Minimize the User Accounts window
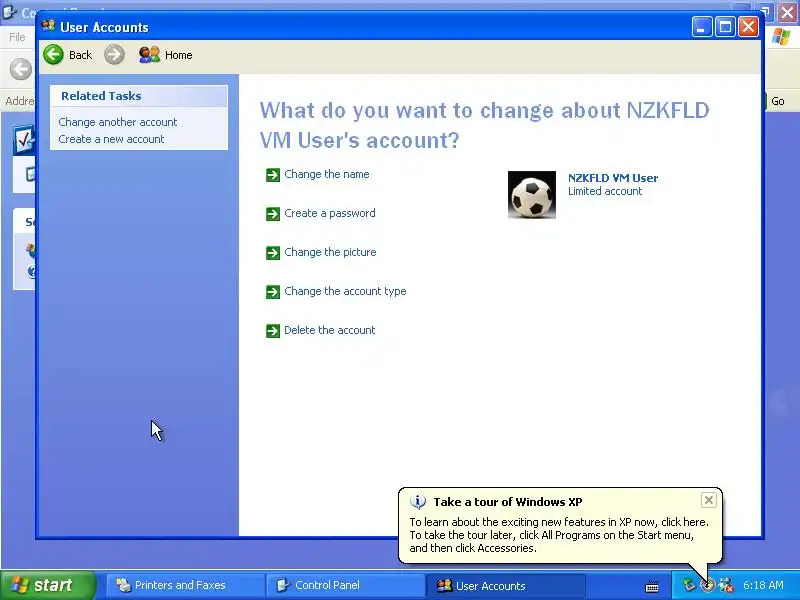Viewport: 800px width, 600px height. pyautogui.click(x=702, y=27)
